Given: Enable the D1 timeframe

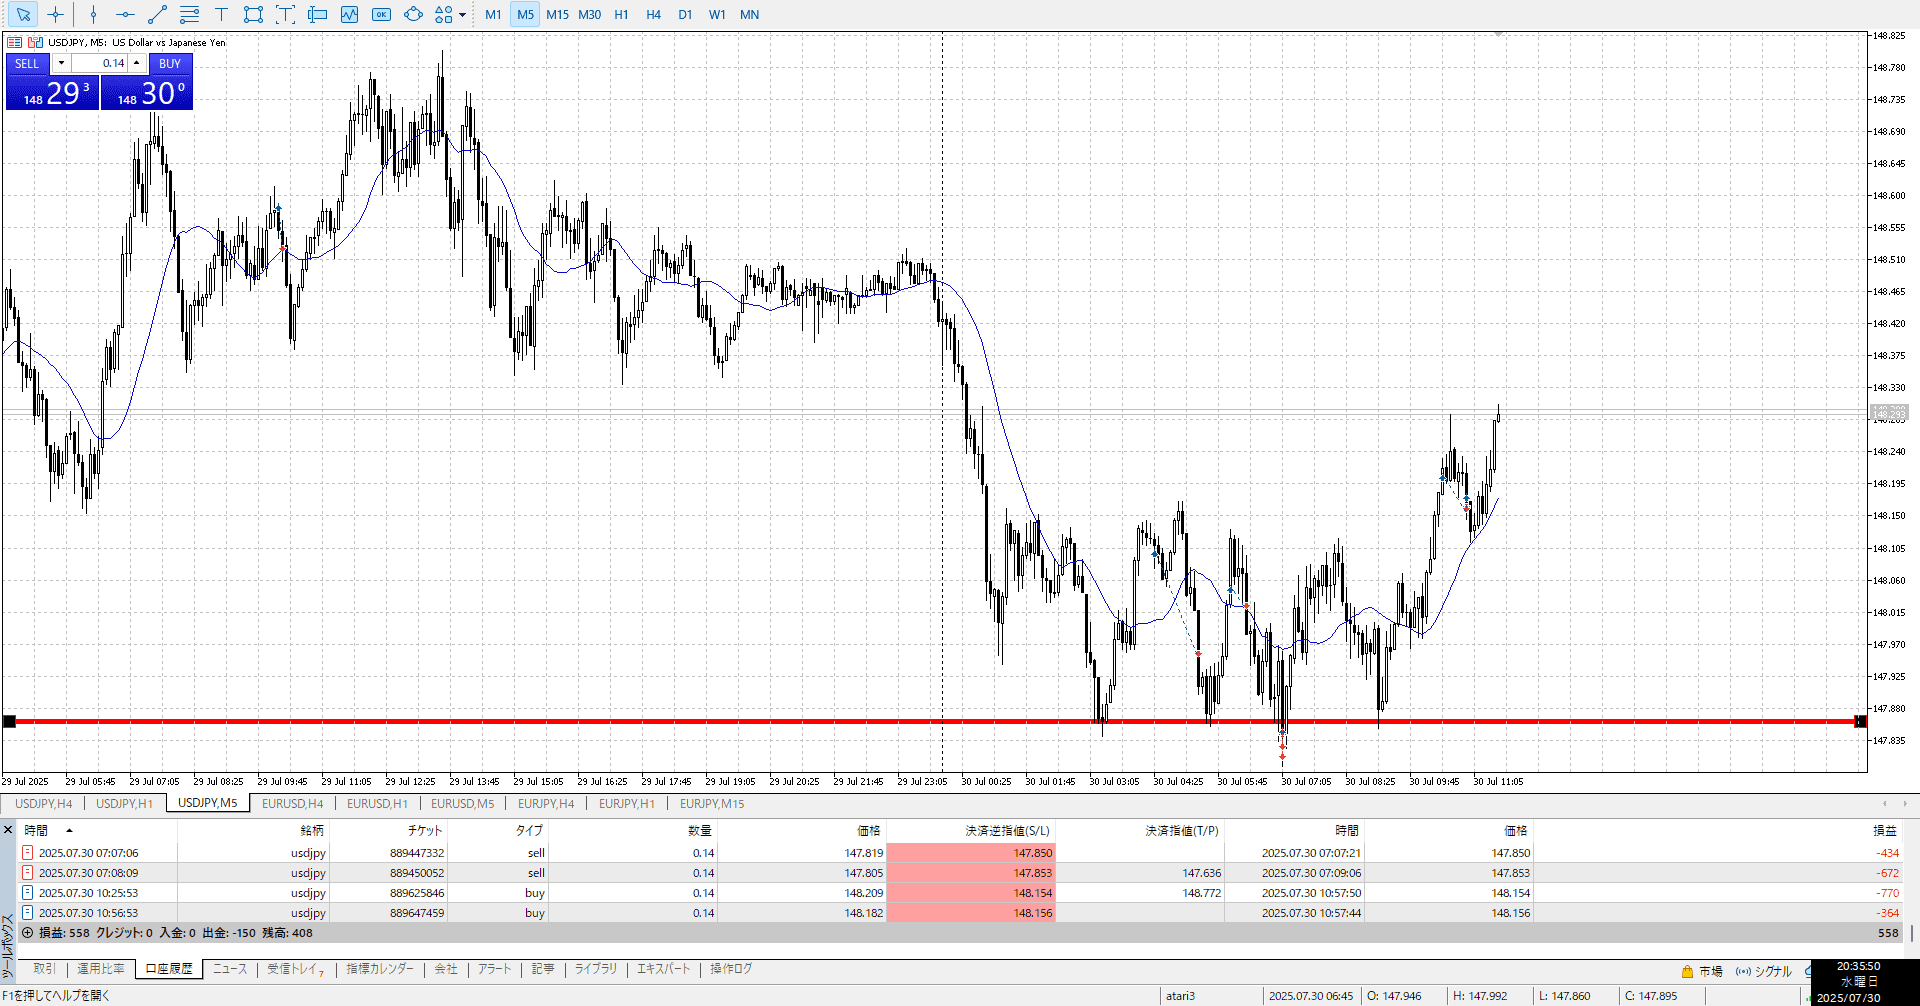Looking at the screenshot, I should tap(685, 15).
